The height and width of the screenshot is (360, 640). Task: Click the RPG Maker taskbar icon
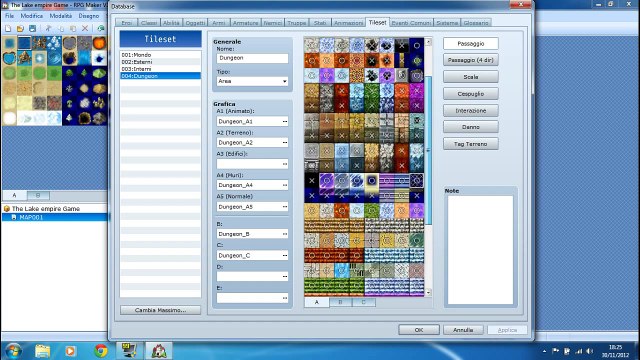(x=159, y=351)
